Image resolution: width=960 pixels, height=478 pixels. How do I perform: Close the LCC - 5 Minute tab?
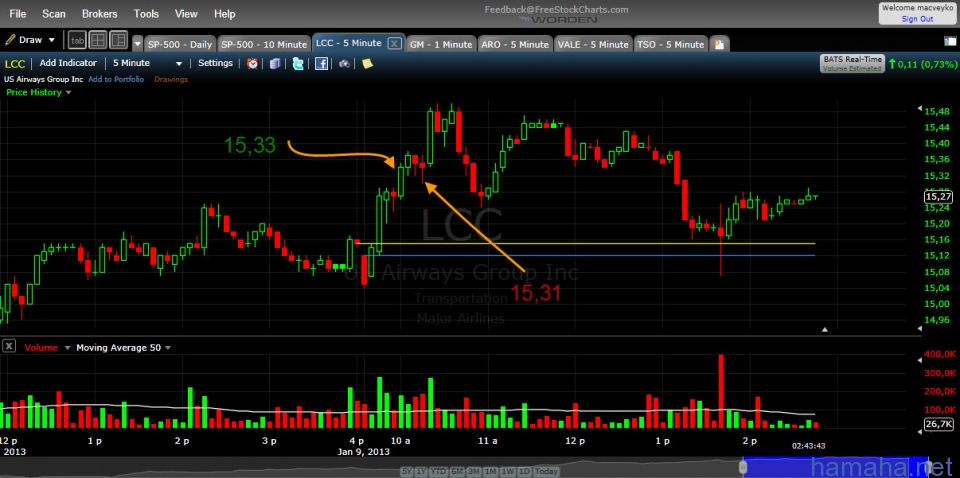(395, 43)
